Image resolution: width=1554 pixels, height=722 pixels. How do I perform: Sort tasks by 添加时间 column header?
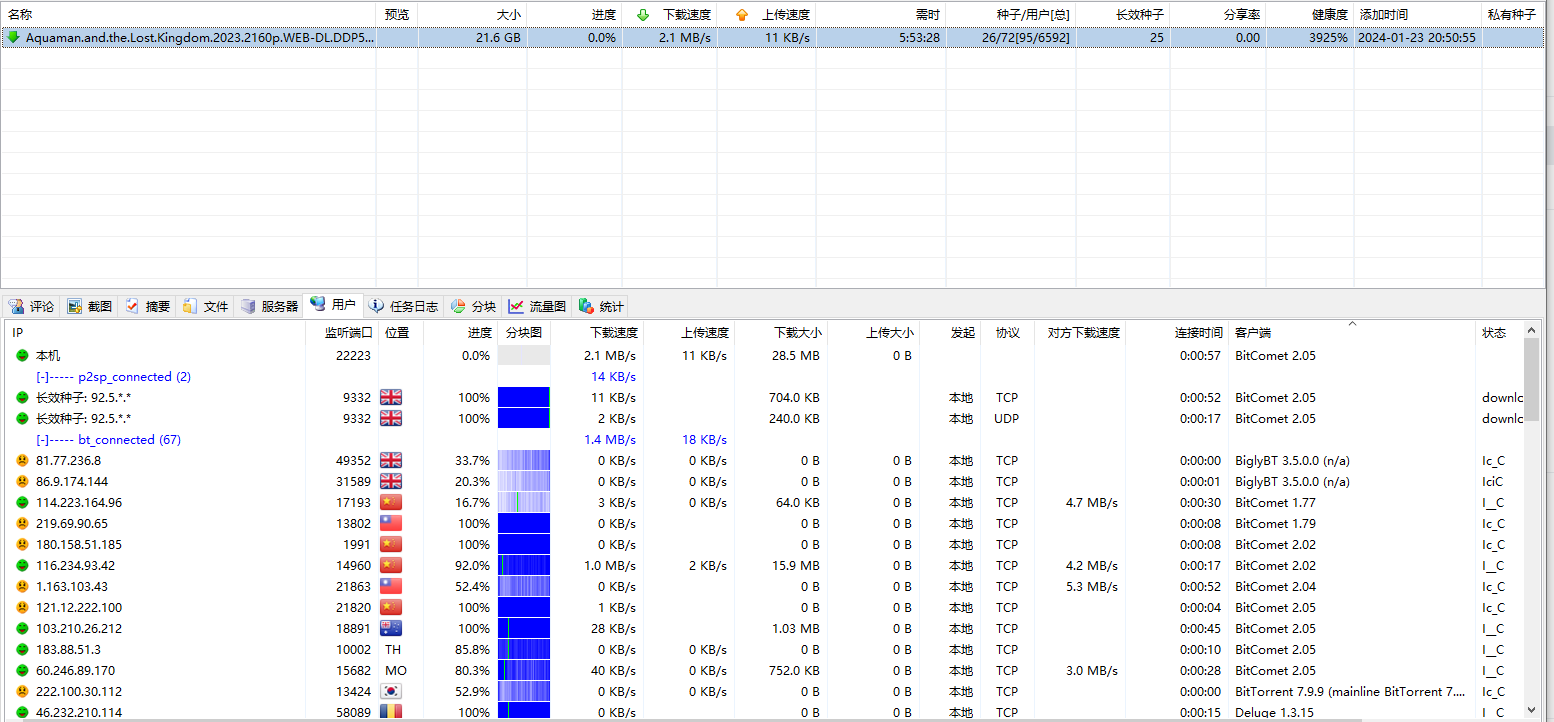click(x=1418, y=14)
